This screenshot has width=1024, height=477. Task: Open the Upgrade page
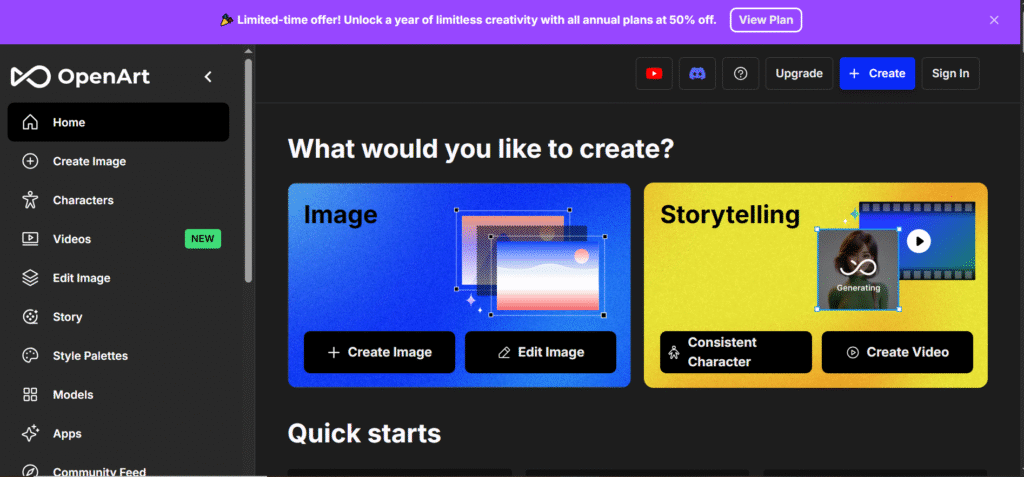pyautogui.click(x=799, y=74)
